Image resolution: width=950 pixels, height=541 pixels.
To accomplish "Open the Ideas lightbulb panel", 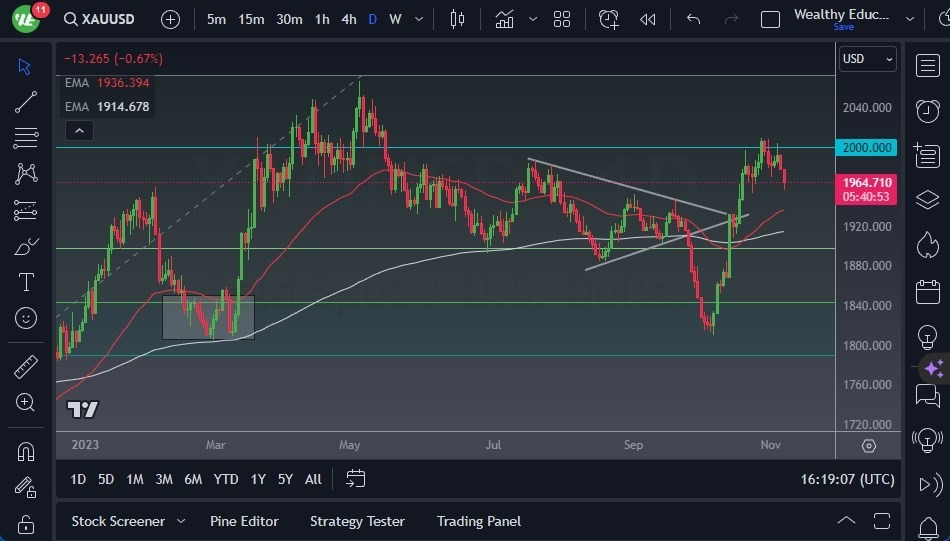I will [928, 337].
